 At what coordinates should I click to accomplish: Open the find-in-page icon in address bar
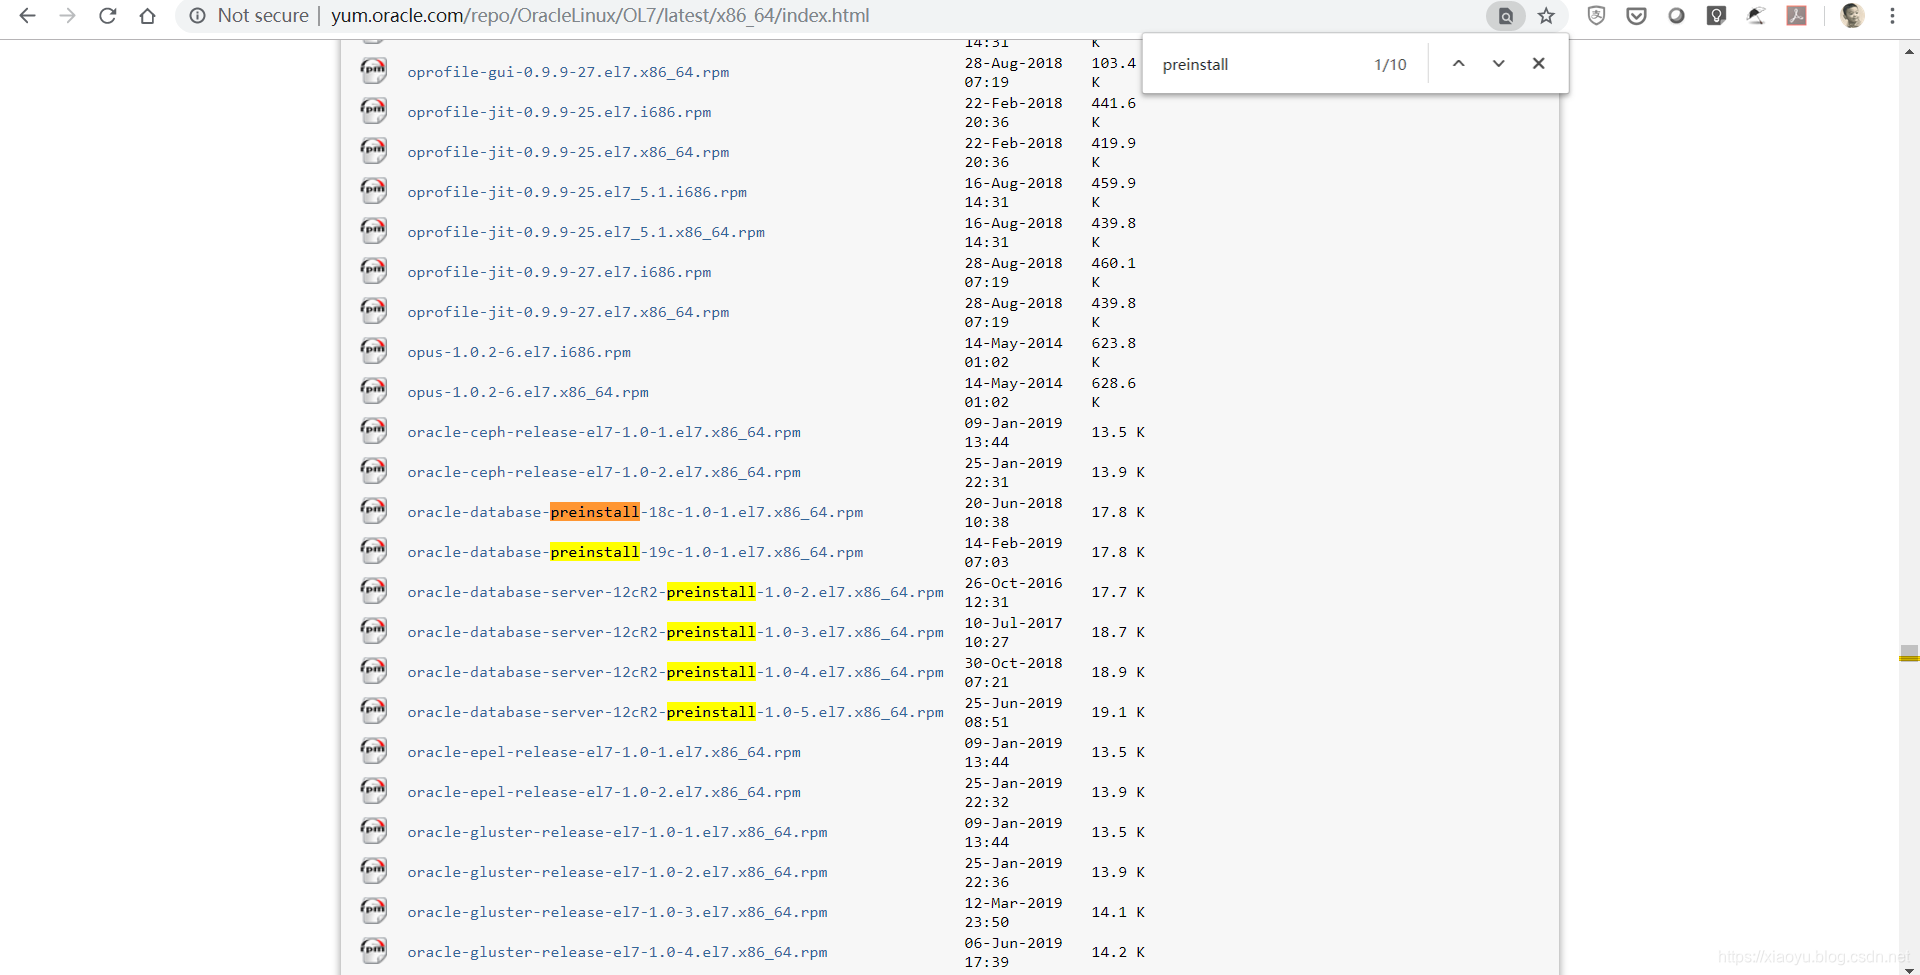coord(1505,16)
